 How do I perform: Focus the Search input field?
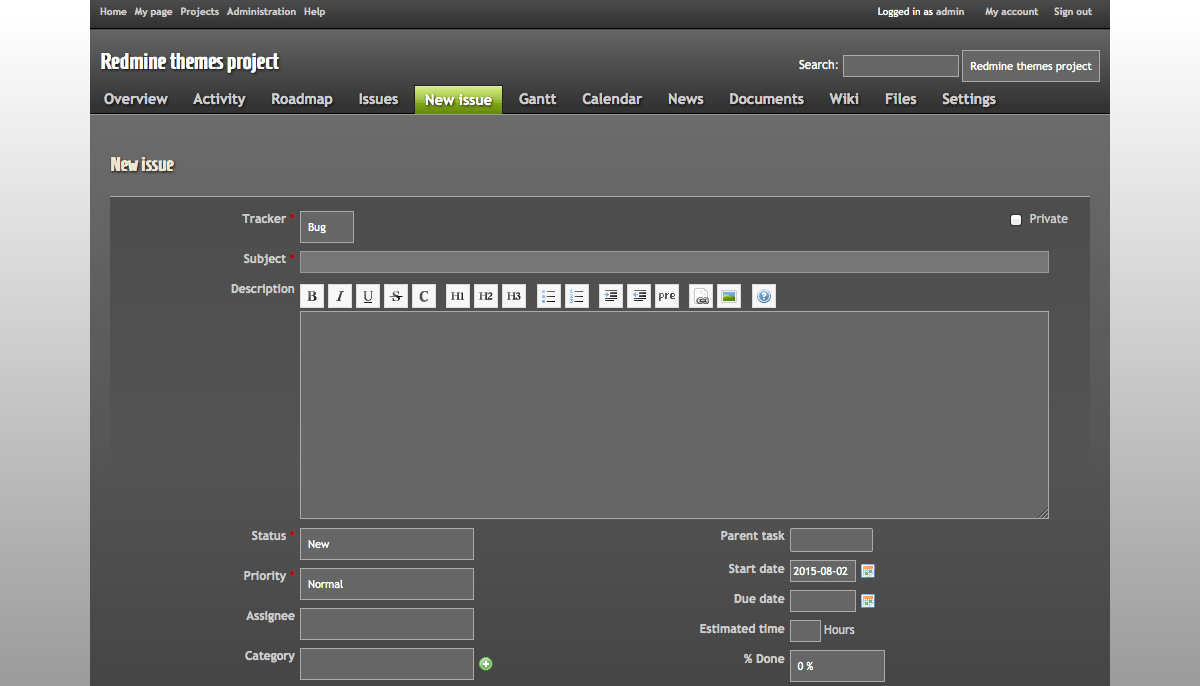click(x=901, y=66)
